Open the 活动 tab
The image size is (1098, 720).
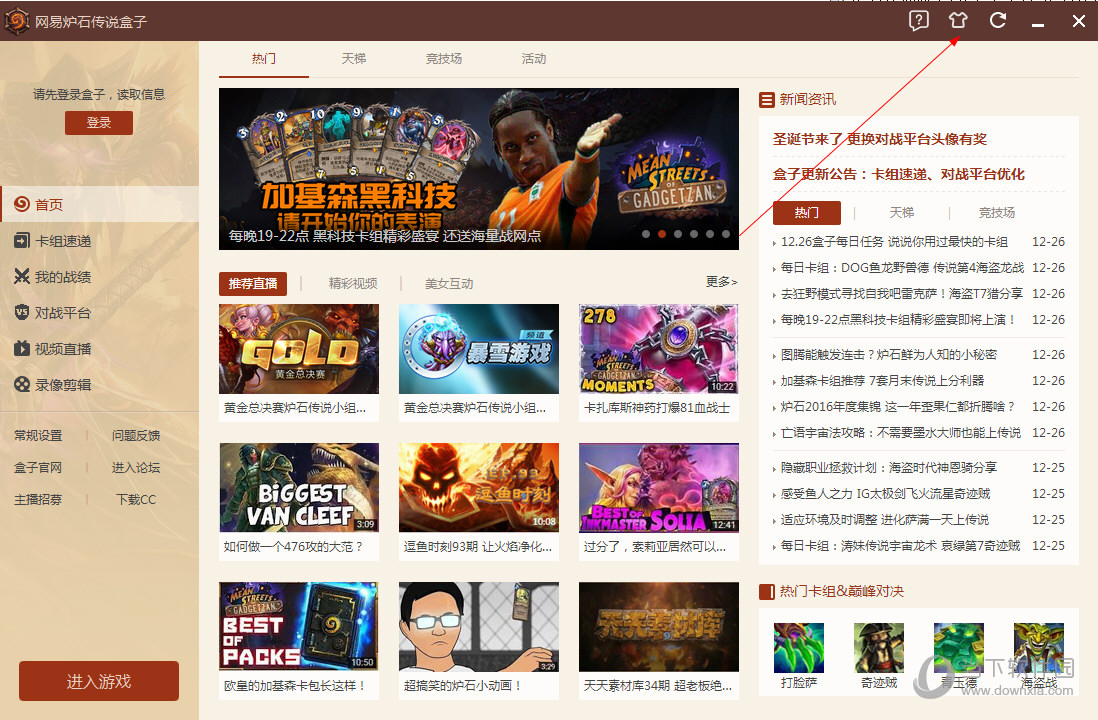(x=533, y=59)
